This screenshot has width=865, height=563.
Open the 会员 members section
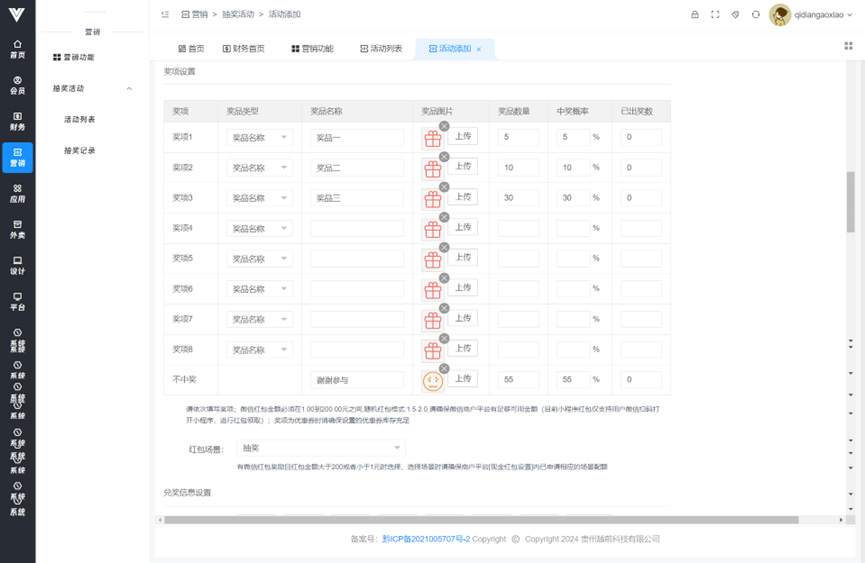(x=17, y=85)
